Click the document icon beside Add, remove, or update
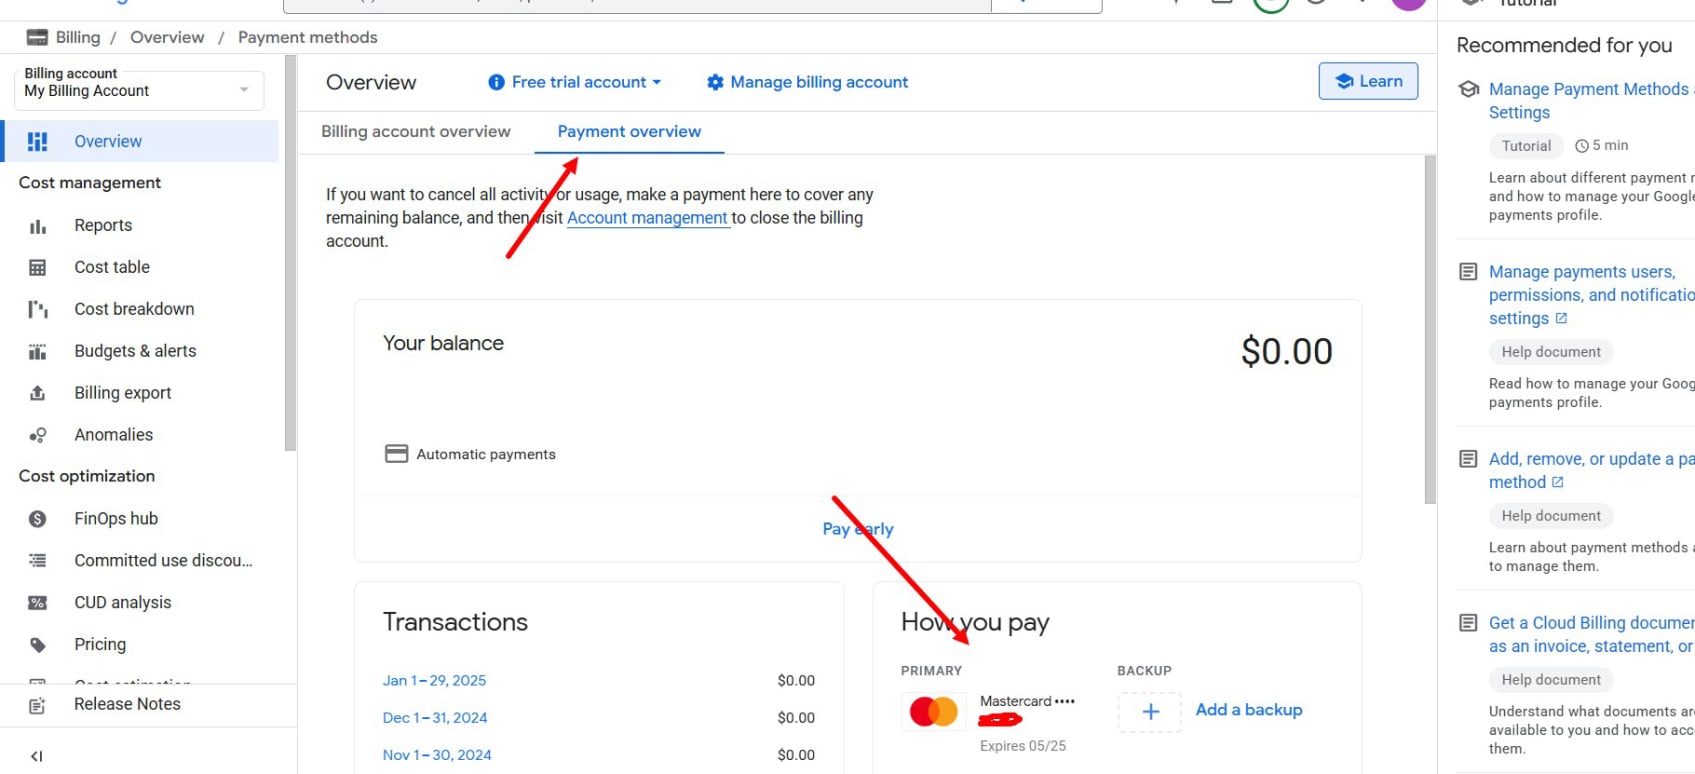The width and height of the screenshot is (1695, 774). click(x=1468, y=459)
